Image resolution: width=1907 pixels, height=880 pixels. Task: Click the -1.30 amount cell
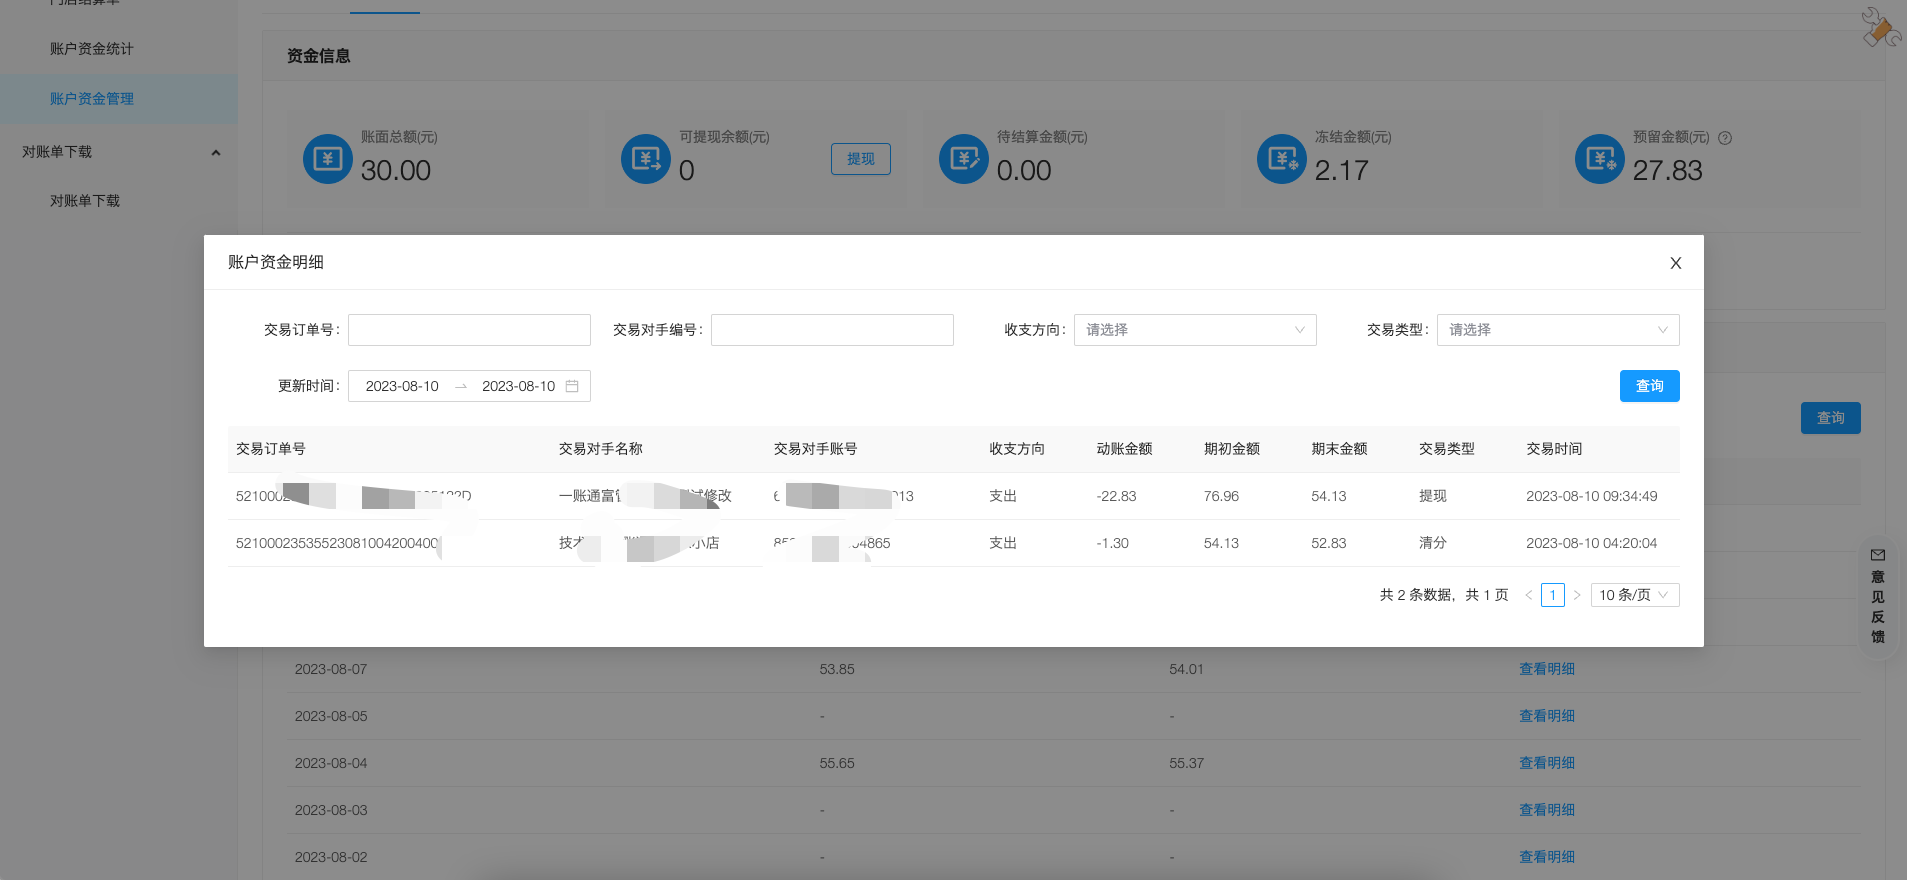1112,543
